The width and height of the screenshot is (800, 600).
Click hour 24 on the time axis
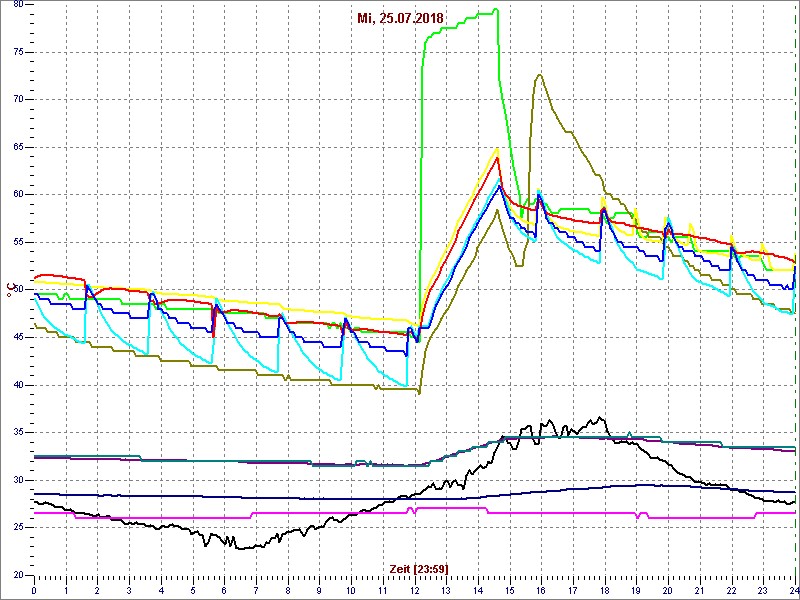click(794, 591)
